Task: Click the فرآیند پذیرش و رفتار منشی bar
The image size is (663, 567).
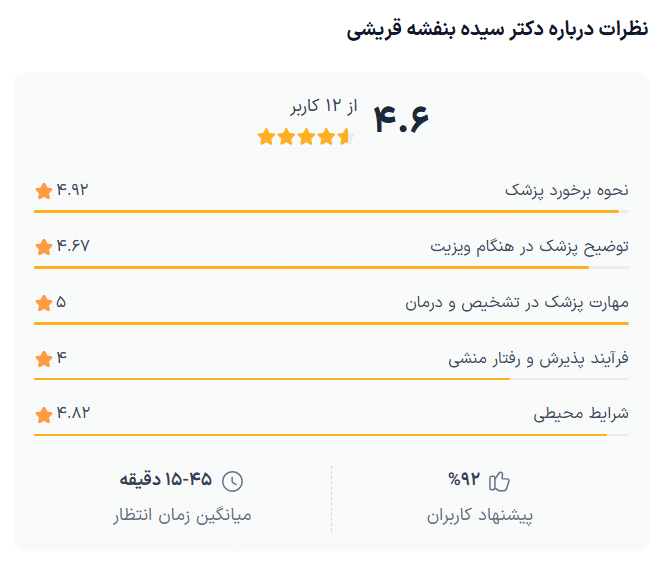Action: (x=331, y=379)
